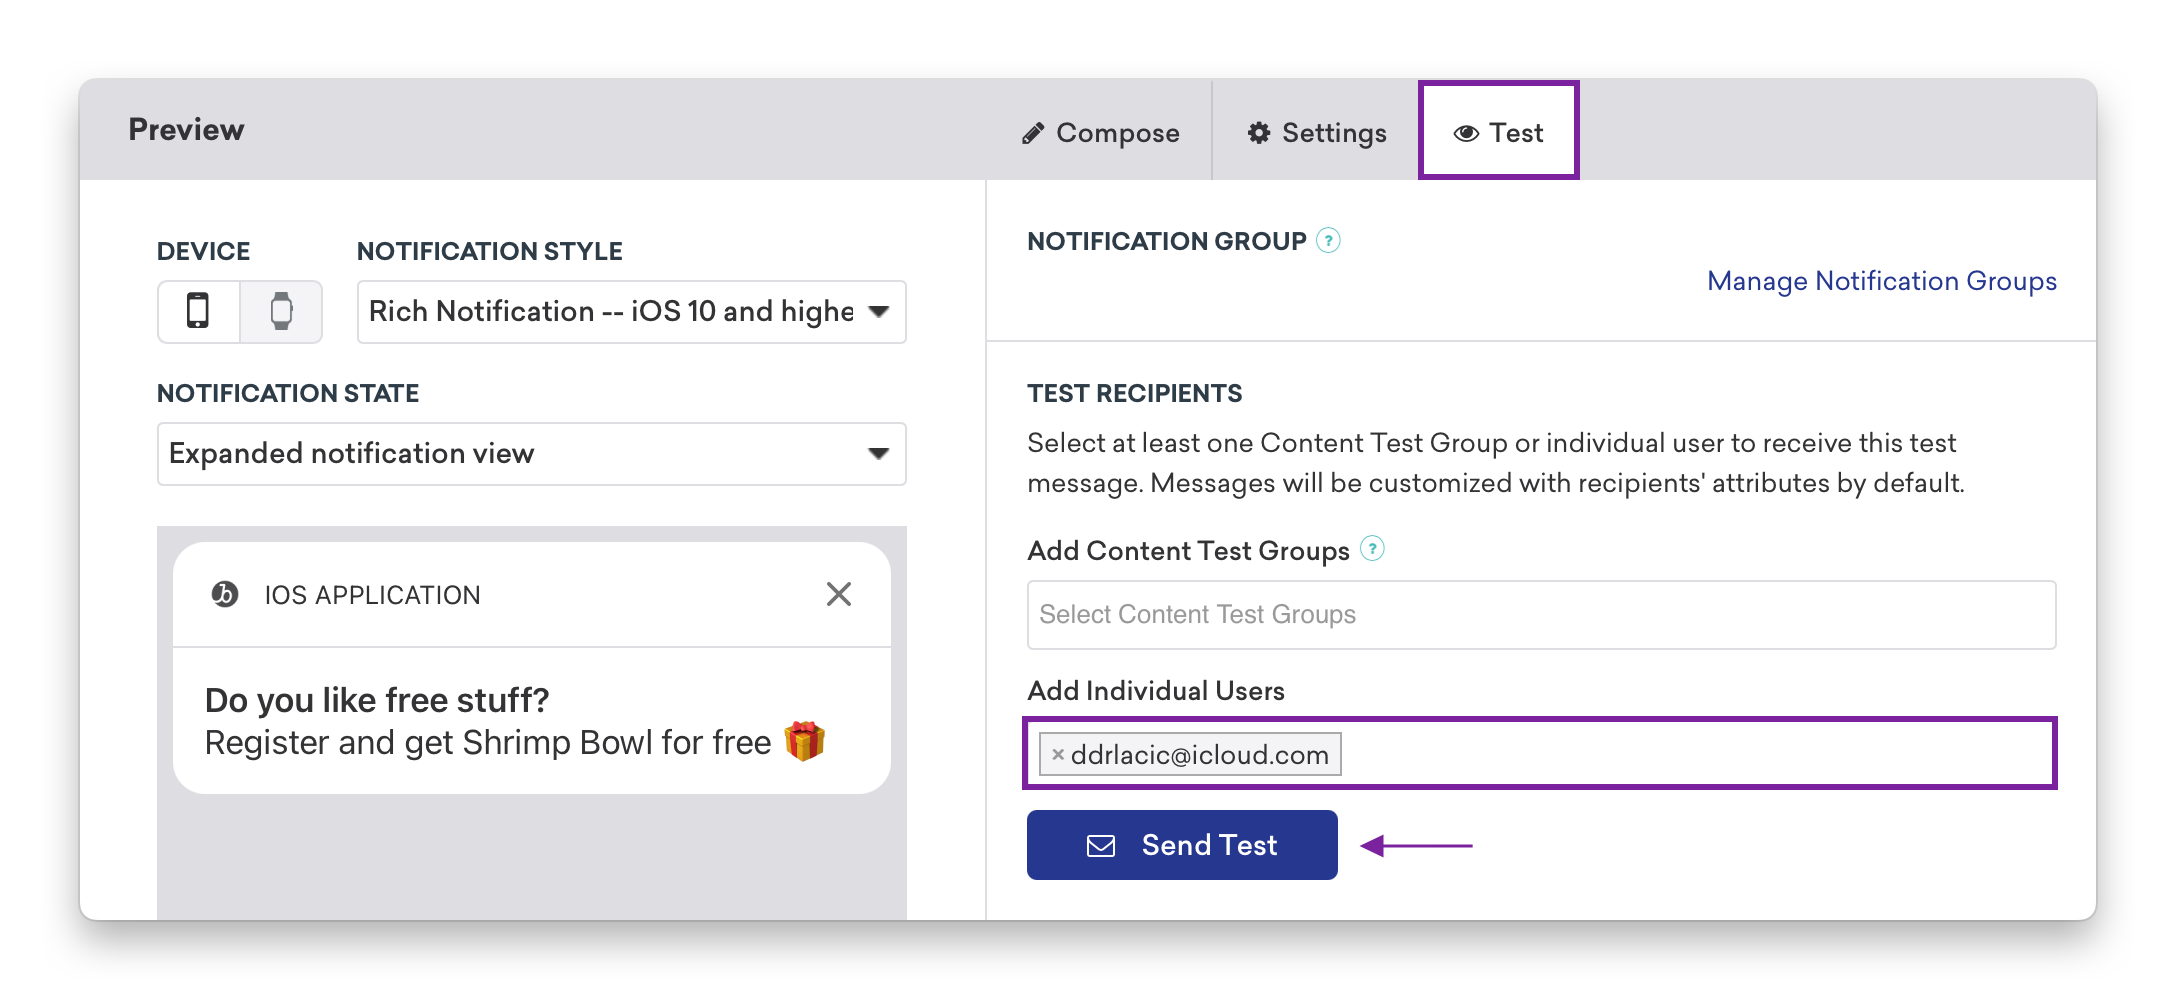Click the Notification Group help icon

tap(1328, 240)
